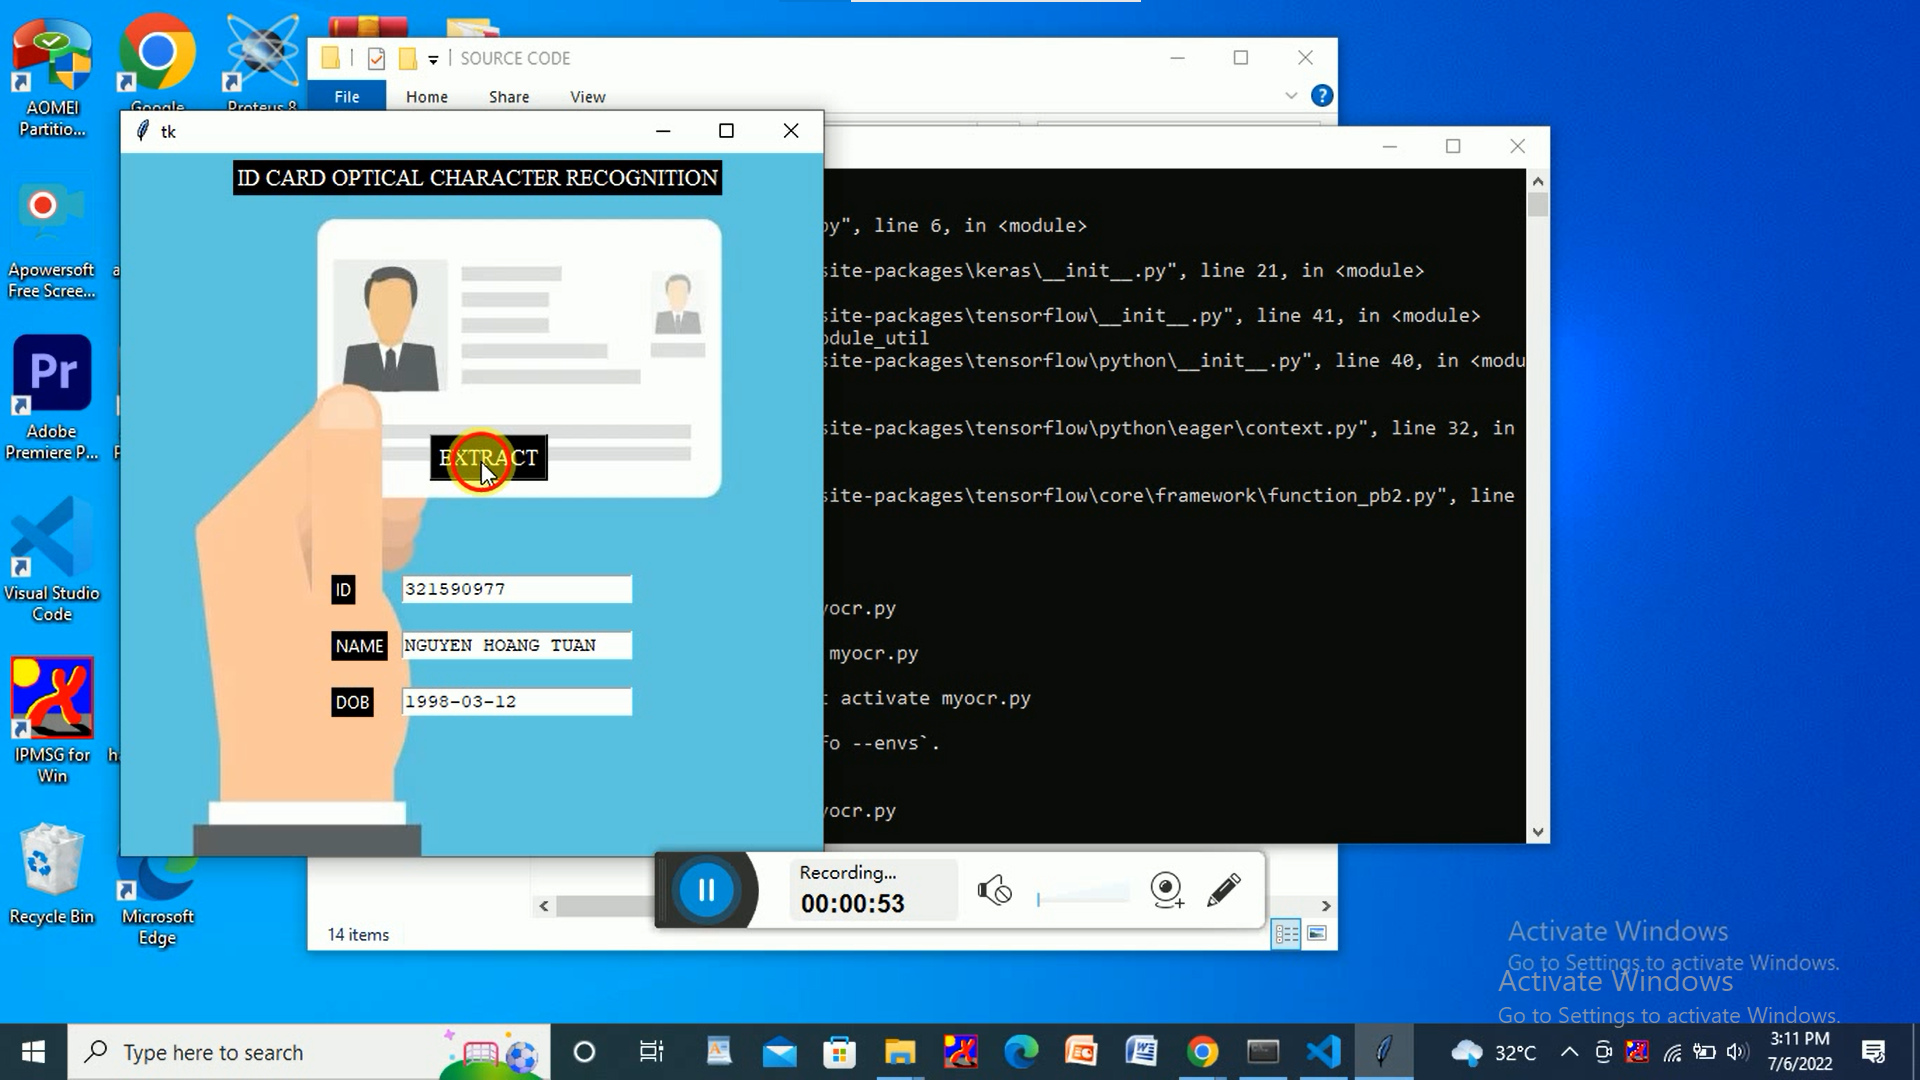
Task: Switch Explorer to large icons view
Action: click(x=1317, y=934)
